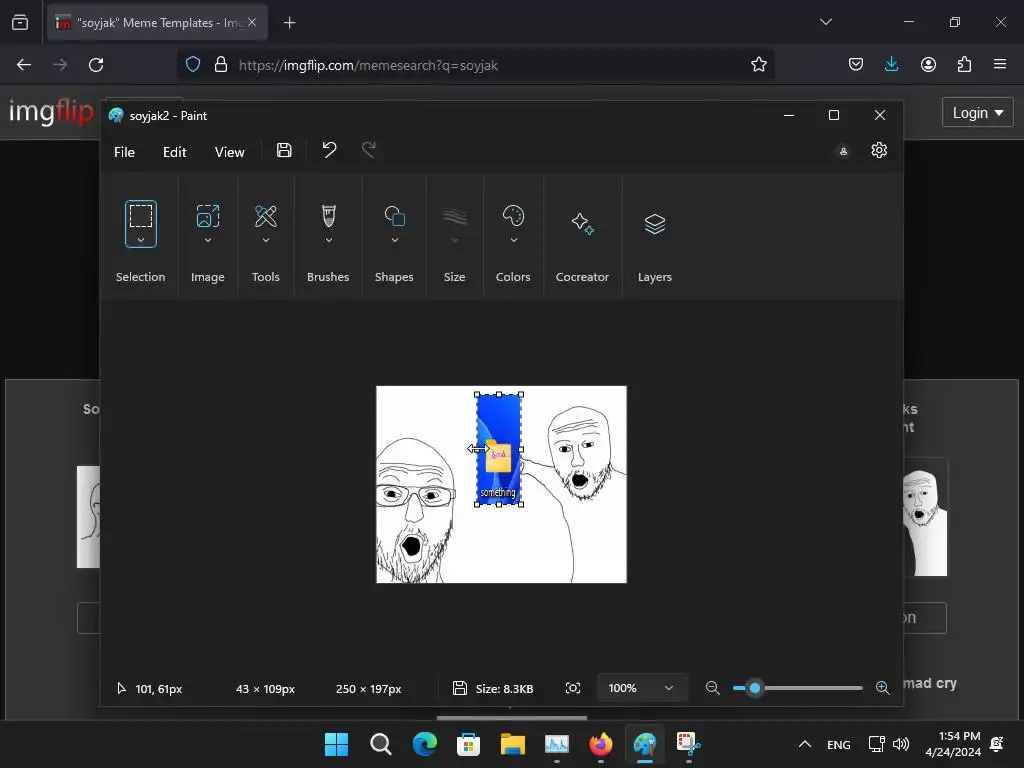Open Snipping Tool from taskbar
The width and height of the screenshot is (1024, 768).
coord(688,744)
